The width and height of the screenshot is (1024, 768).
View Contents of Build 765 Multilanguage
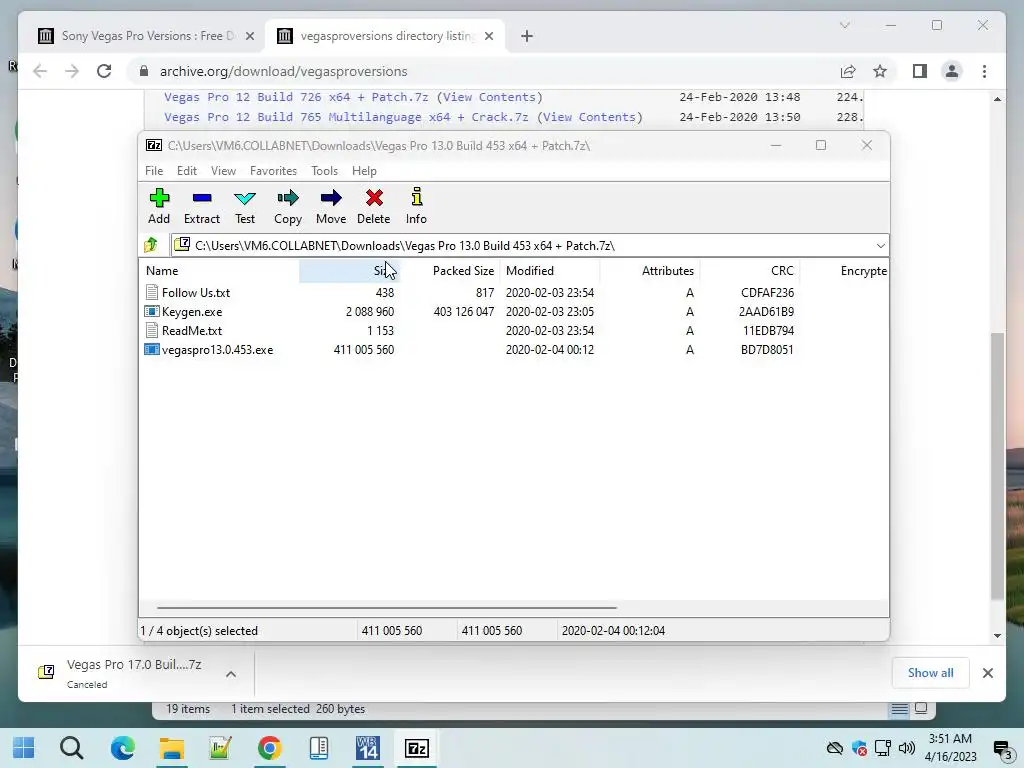coord(590,117)
